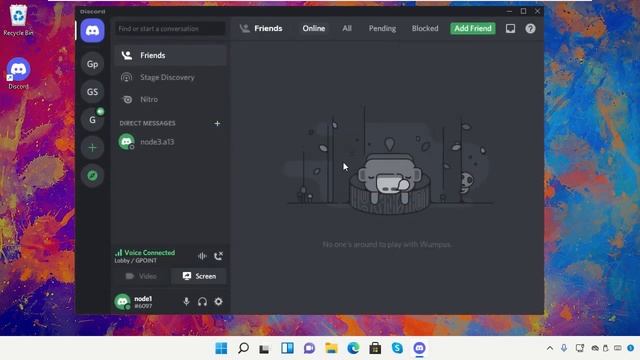The width and height of the screenshot is (640, 360).
Task: Toggle the noise suppression waveform icon
Action: 202,256
